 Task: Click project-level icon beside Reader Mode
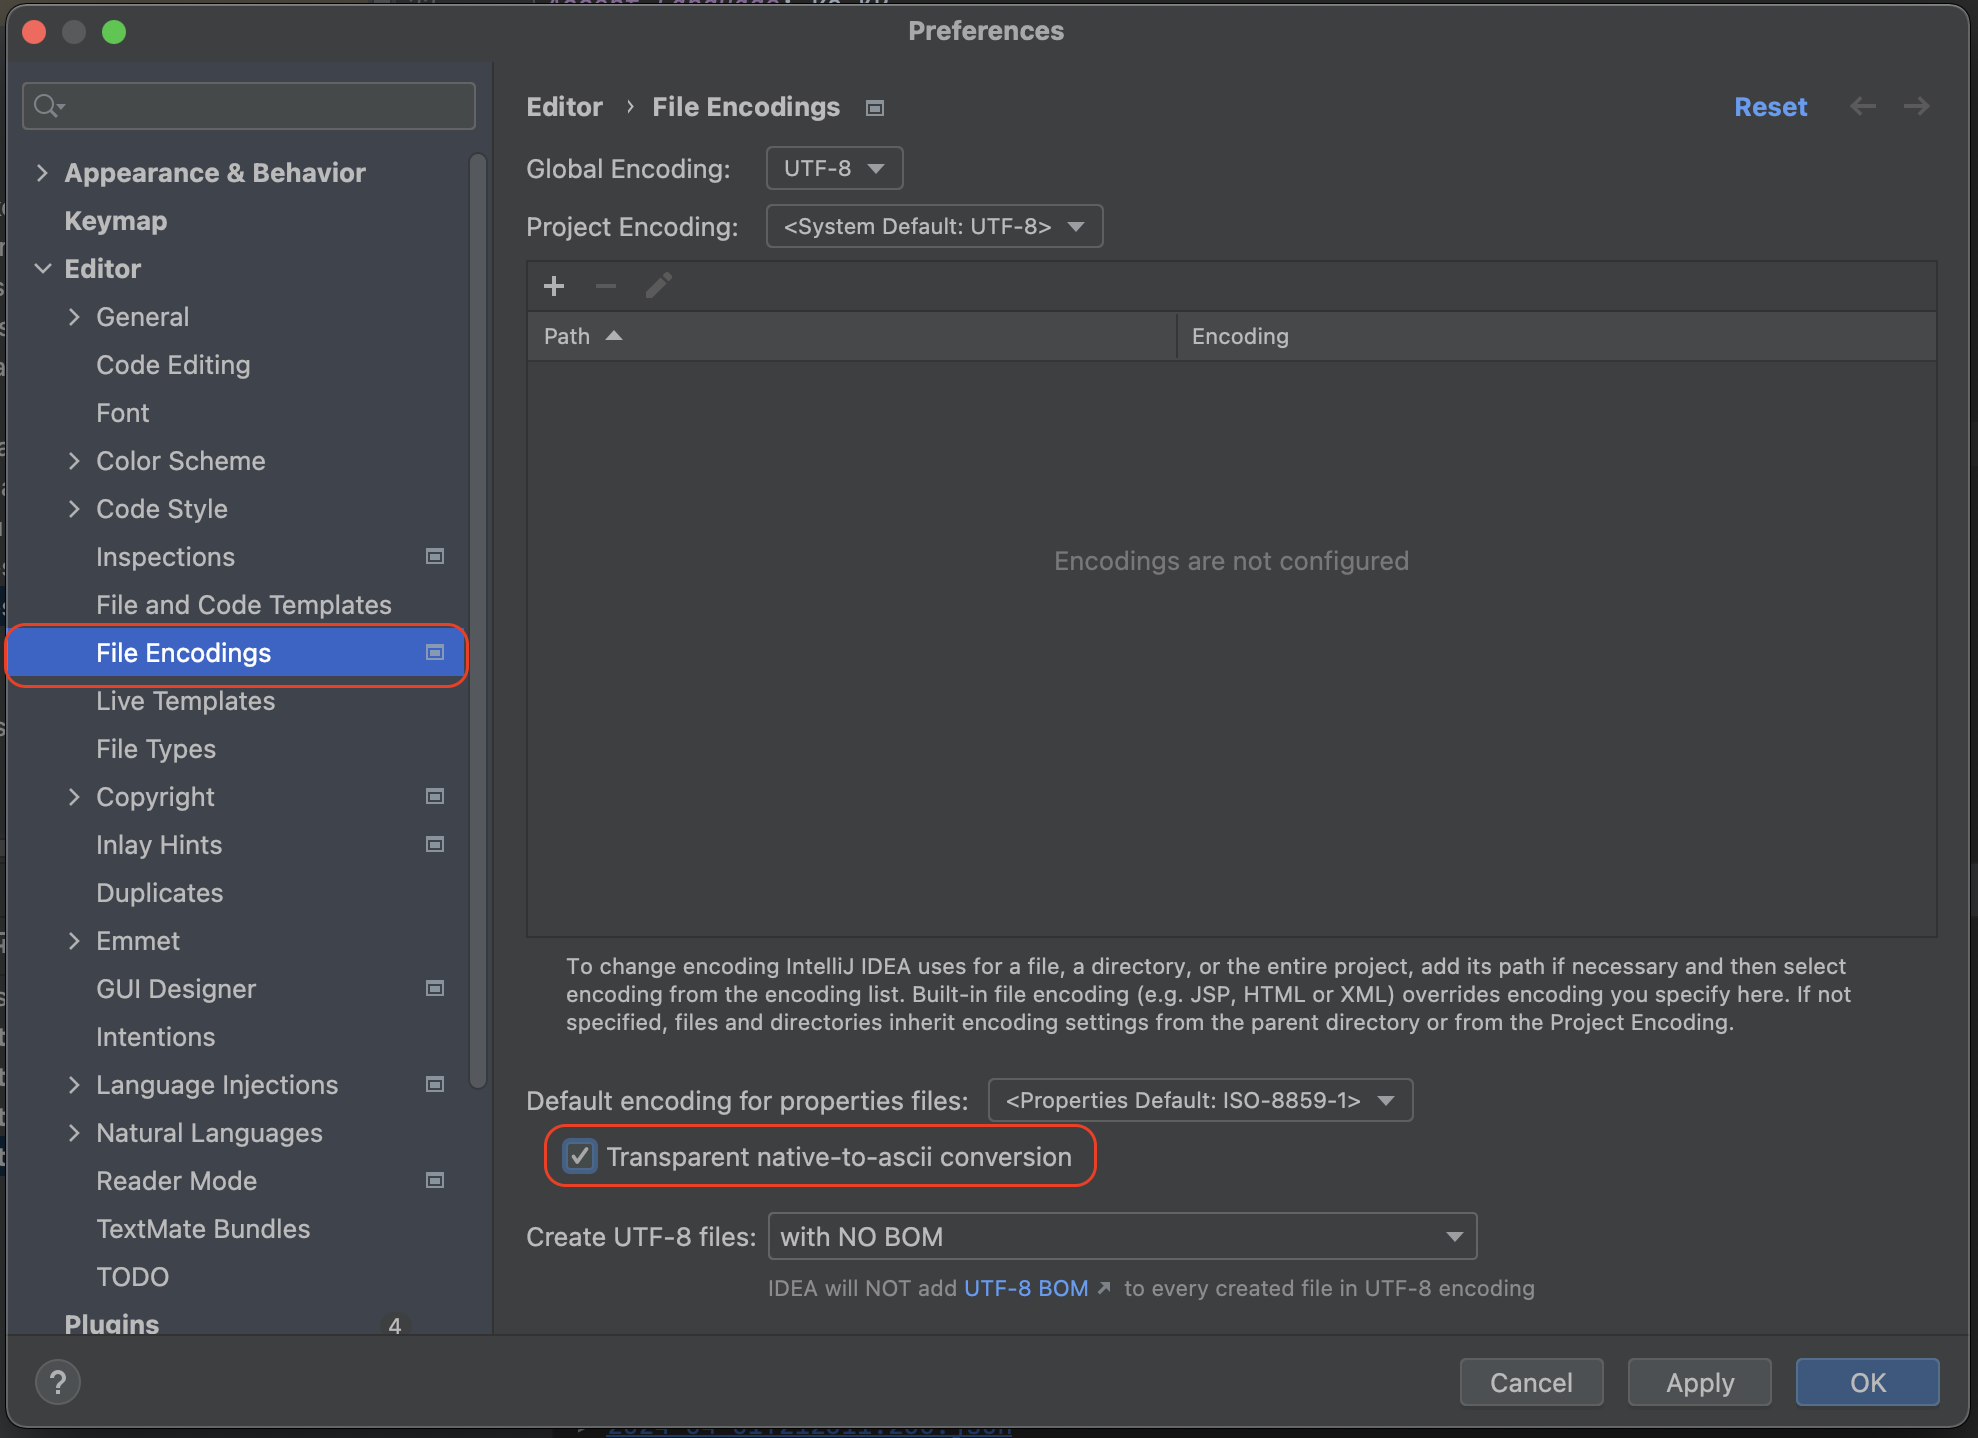435,1180
